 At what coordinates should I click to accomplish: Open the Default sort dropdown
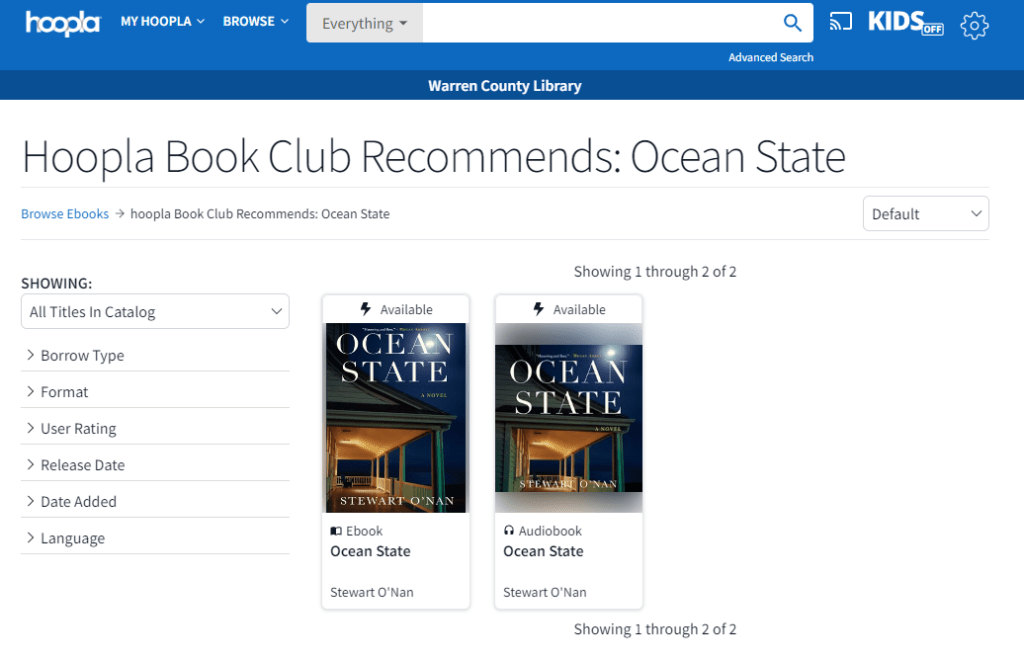(x=925, y=214)
